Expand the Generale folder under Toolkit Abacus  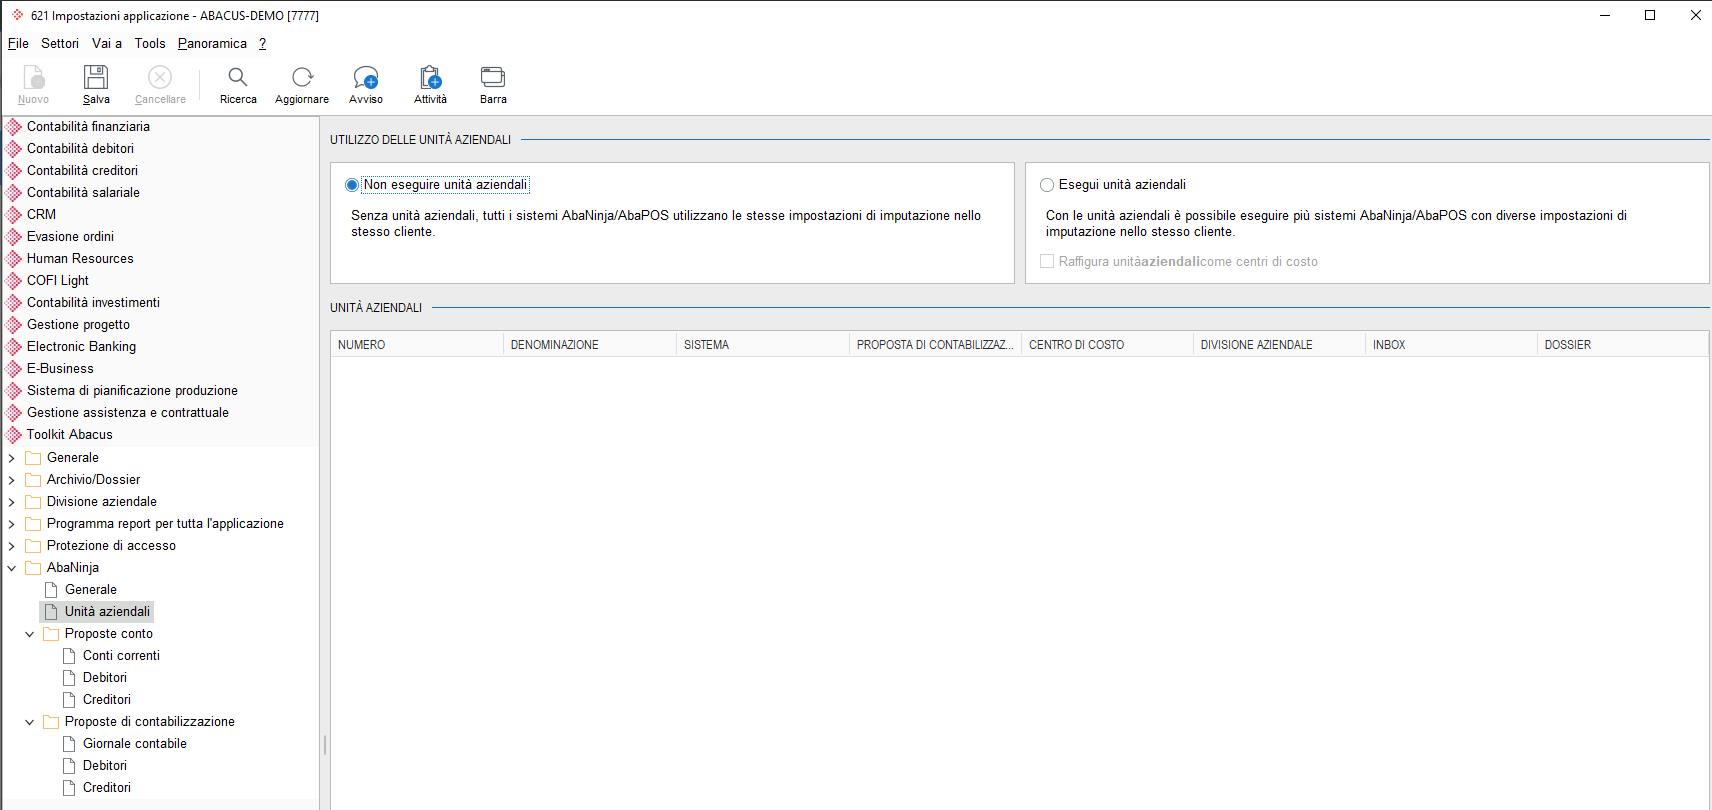pyautogui.click(x=12, y=458)
